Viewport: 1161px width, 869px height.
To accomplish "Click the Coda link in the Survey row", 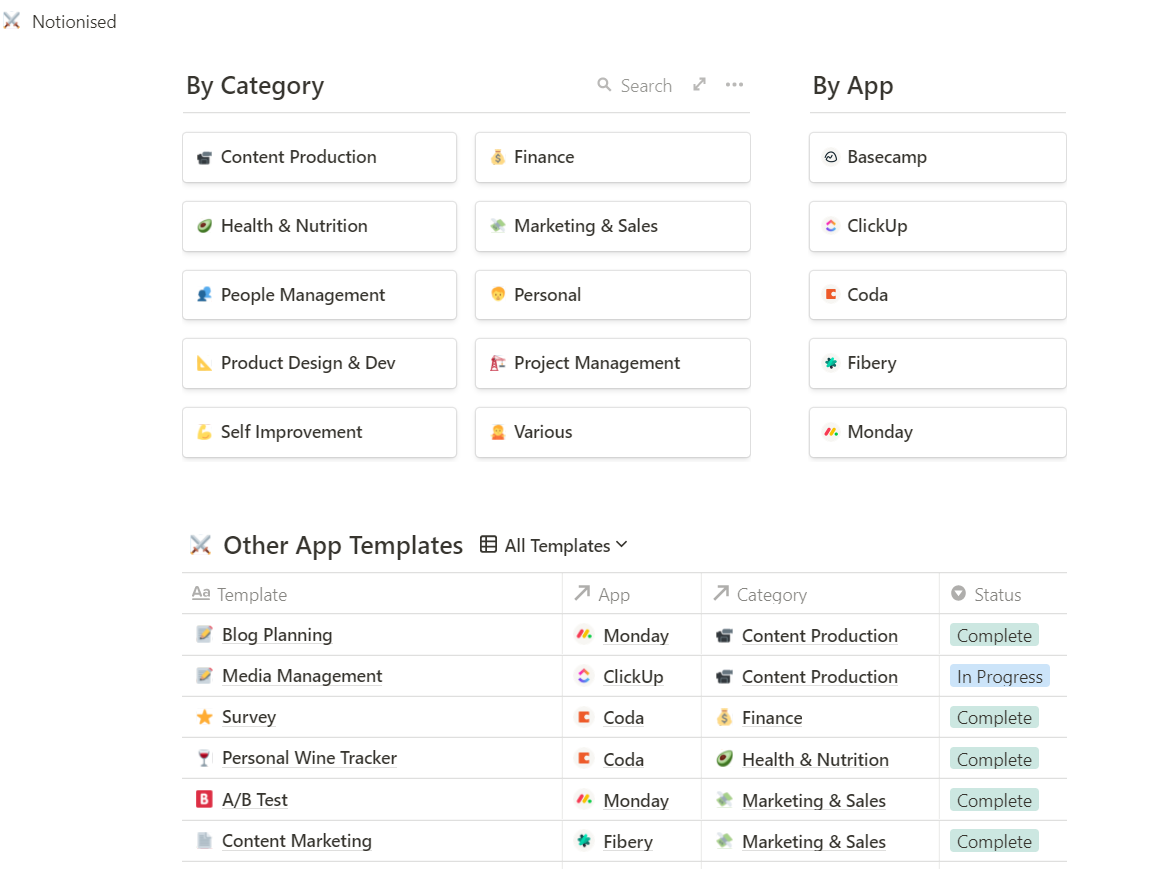I will pyautogui.click(x=623, y=717).
